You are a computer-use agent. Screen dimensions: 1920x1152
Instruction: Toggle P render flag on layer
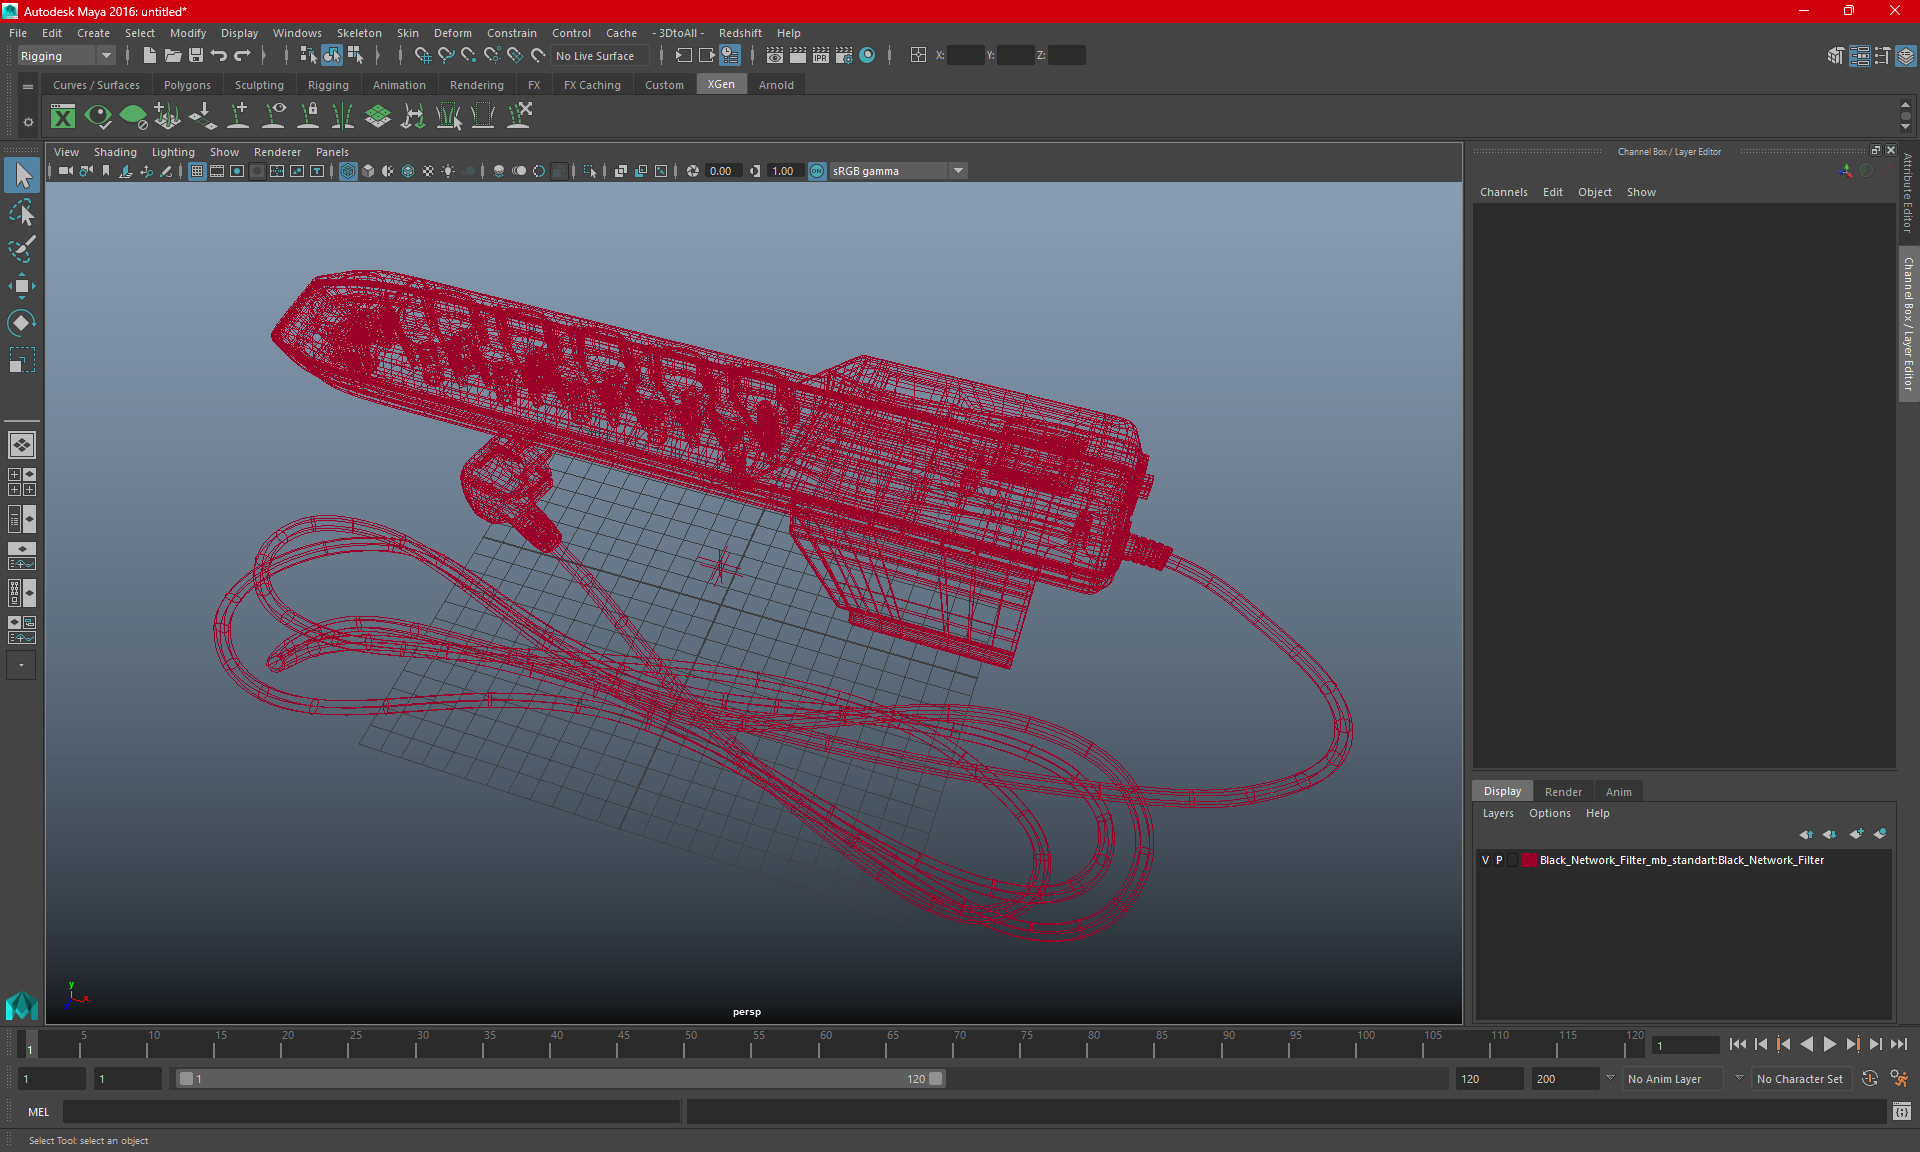pos(1500,860)
